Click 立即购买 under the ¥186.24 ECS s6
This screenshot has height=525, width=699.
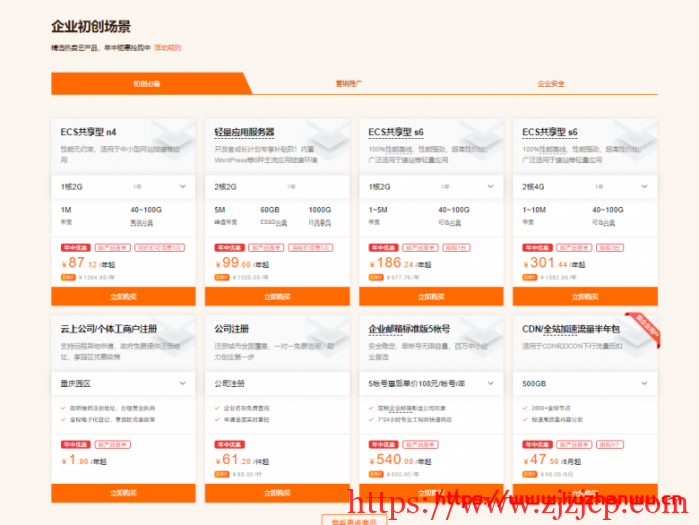431,296
